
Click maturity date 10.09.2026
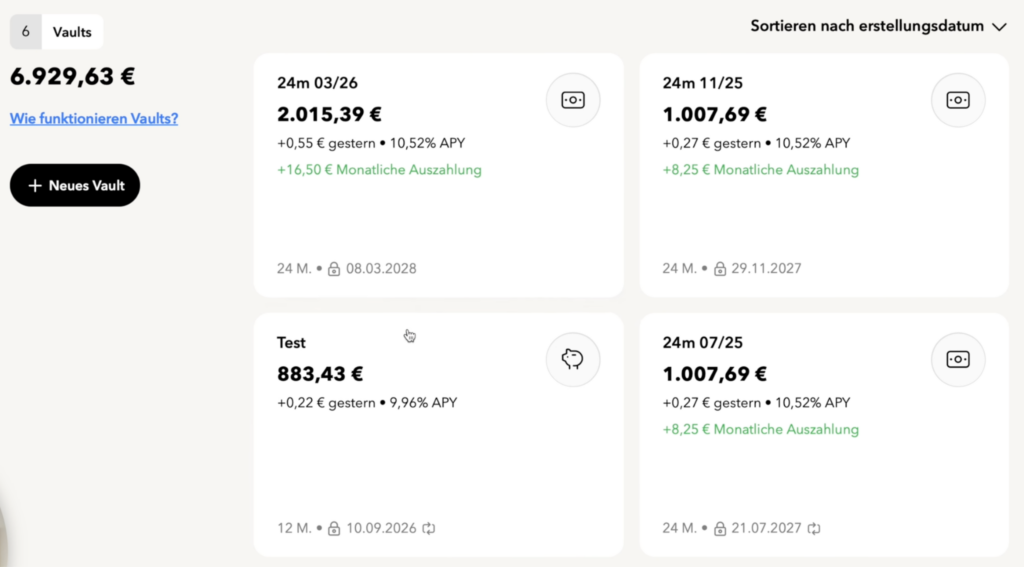tap(381, 528)
